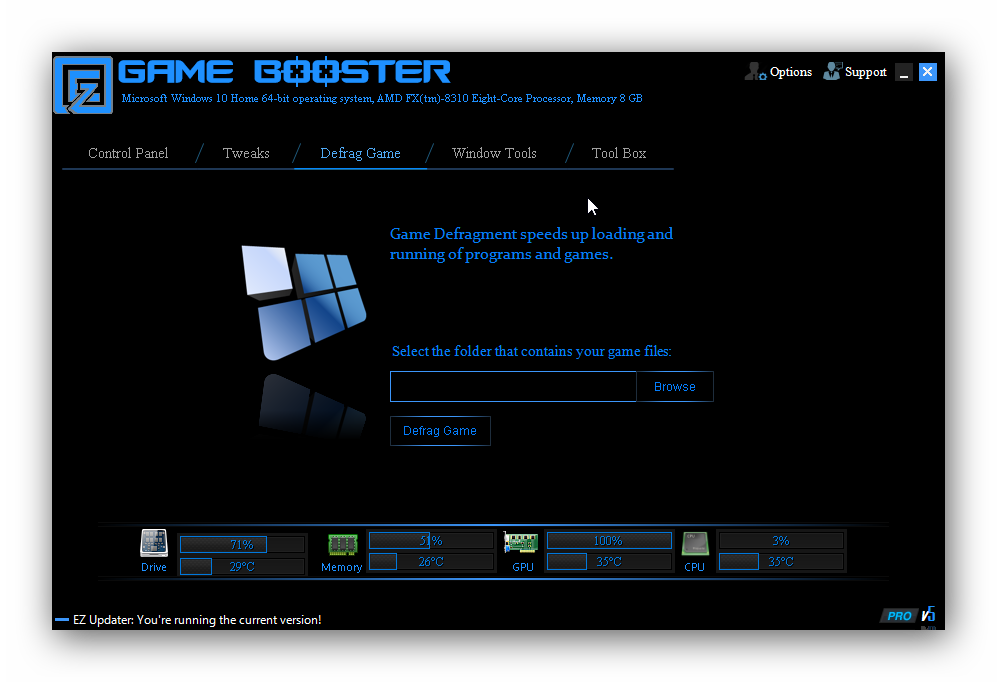This screenshot has width=997, height=682.
Task: Click the EZ Updater status message
Action: coord(197,620)
